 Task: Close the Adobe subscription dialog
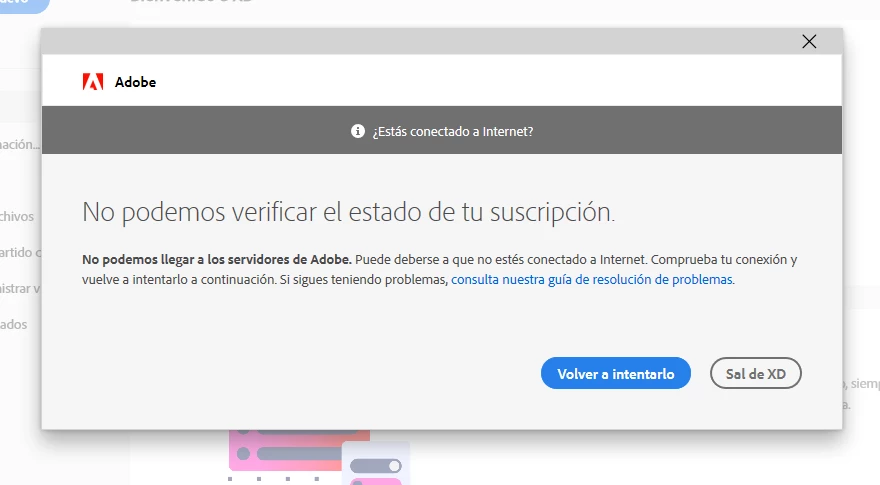[809, 42]
